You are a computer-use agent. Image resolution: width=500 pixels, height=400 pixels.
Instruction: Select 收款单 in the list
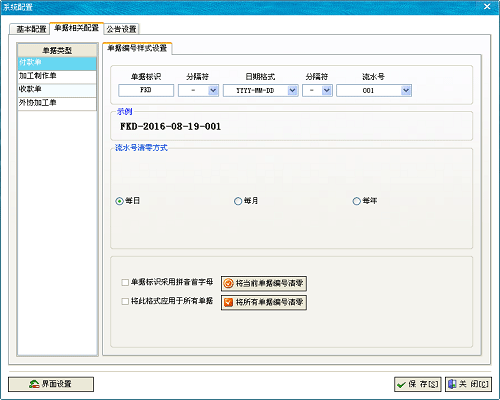[x=57, y=90]
